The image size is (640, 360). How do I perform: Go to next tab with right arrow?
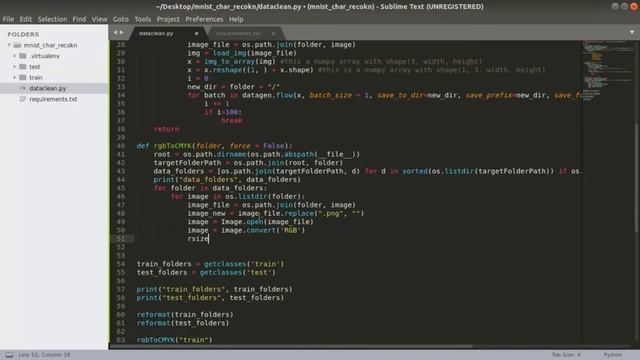(x=122, y=33)
